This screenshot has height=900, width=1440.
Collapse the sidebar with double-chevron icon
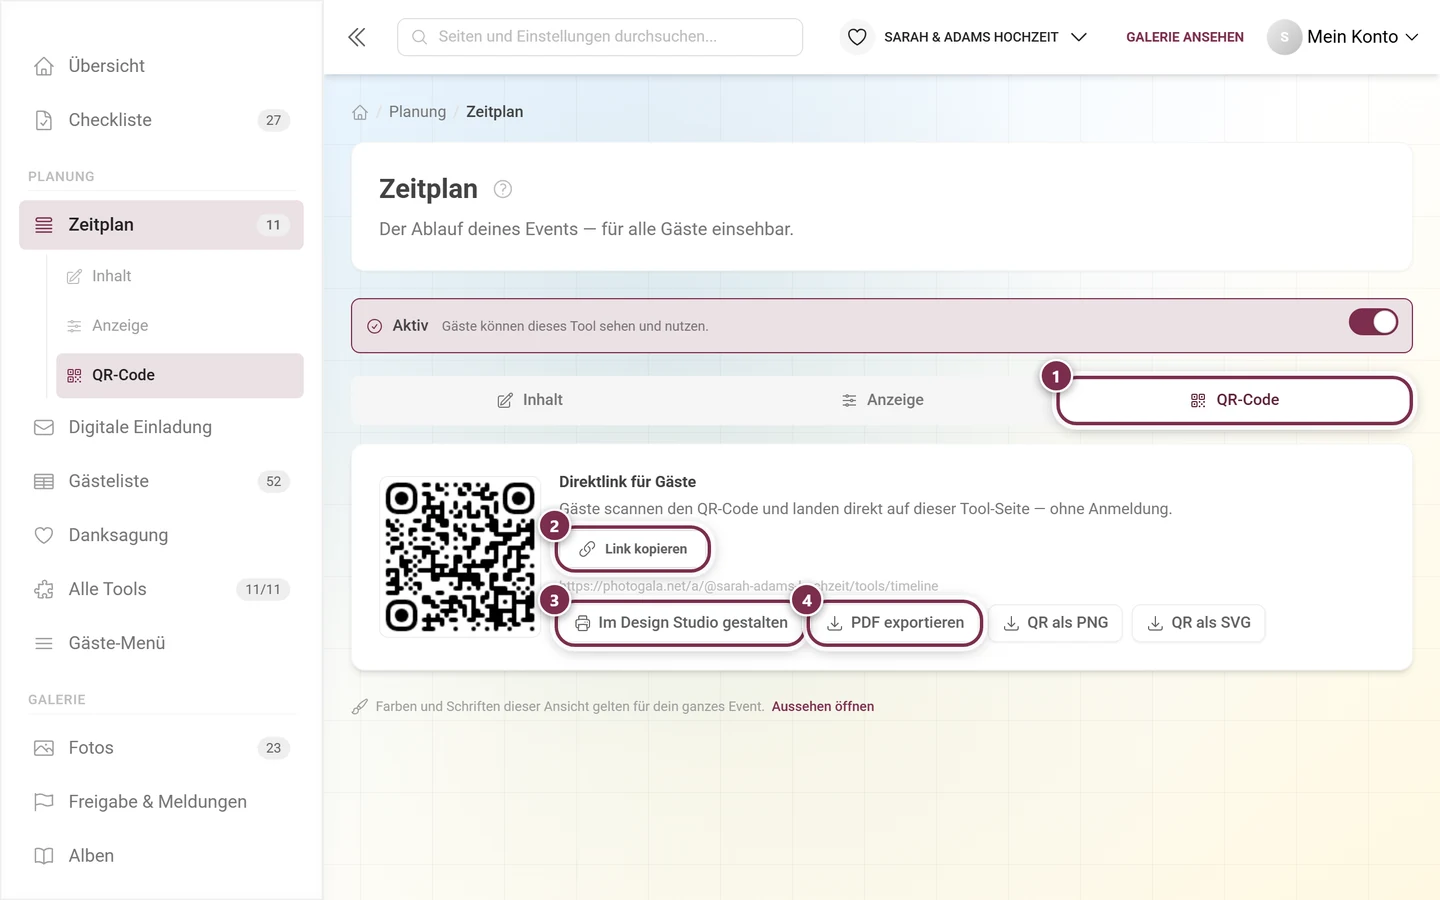[357, 37]
